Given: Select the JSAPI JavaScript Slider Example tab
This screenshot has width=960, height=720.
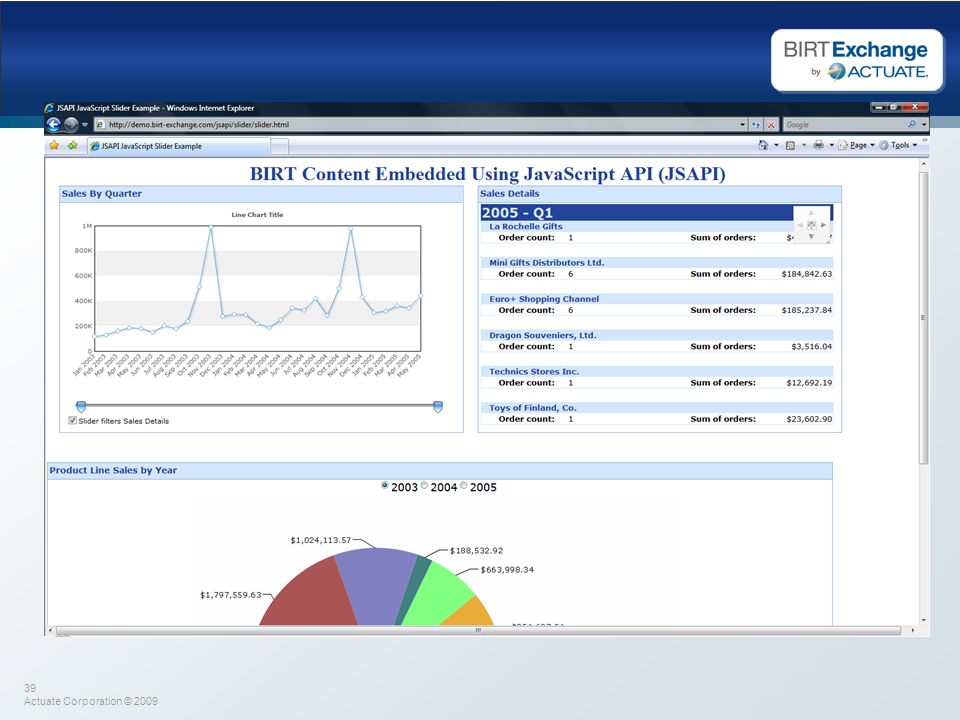Looking at the screenshot, I should tap(178, 146).
